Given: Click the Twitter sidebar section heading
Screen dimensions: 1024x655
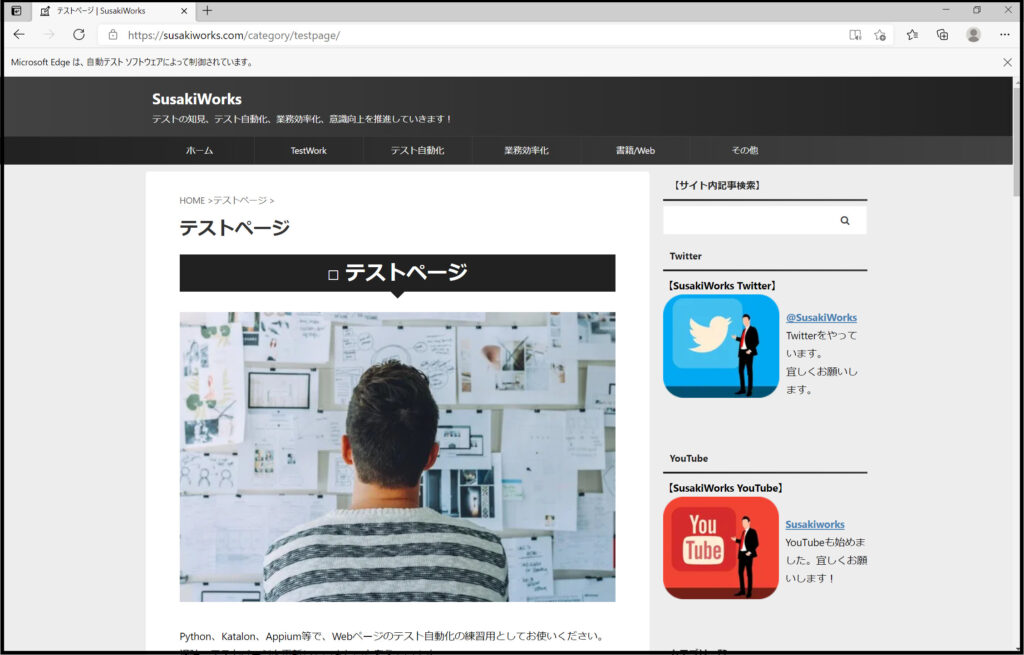Looking at the screenshot, I should 685,256.
